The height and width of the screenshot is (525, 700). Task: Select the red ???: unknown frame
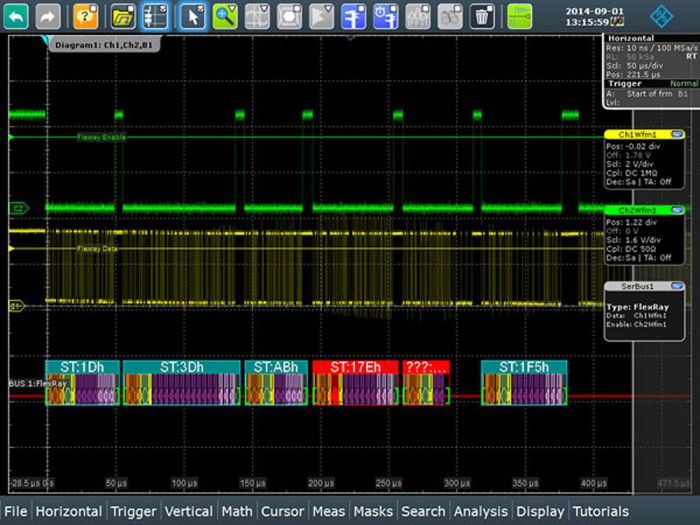coord(426,383)
